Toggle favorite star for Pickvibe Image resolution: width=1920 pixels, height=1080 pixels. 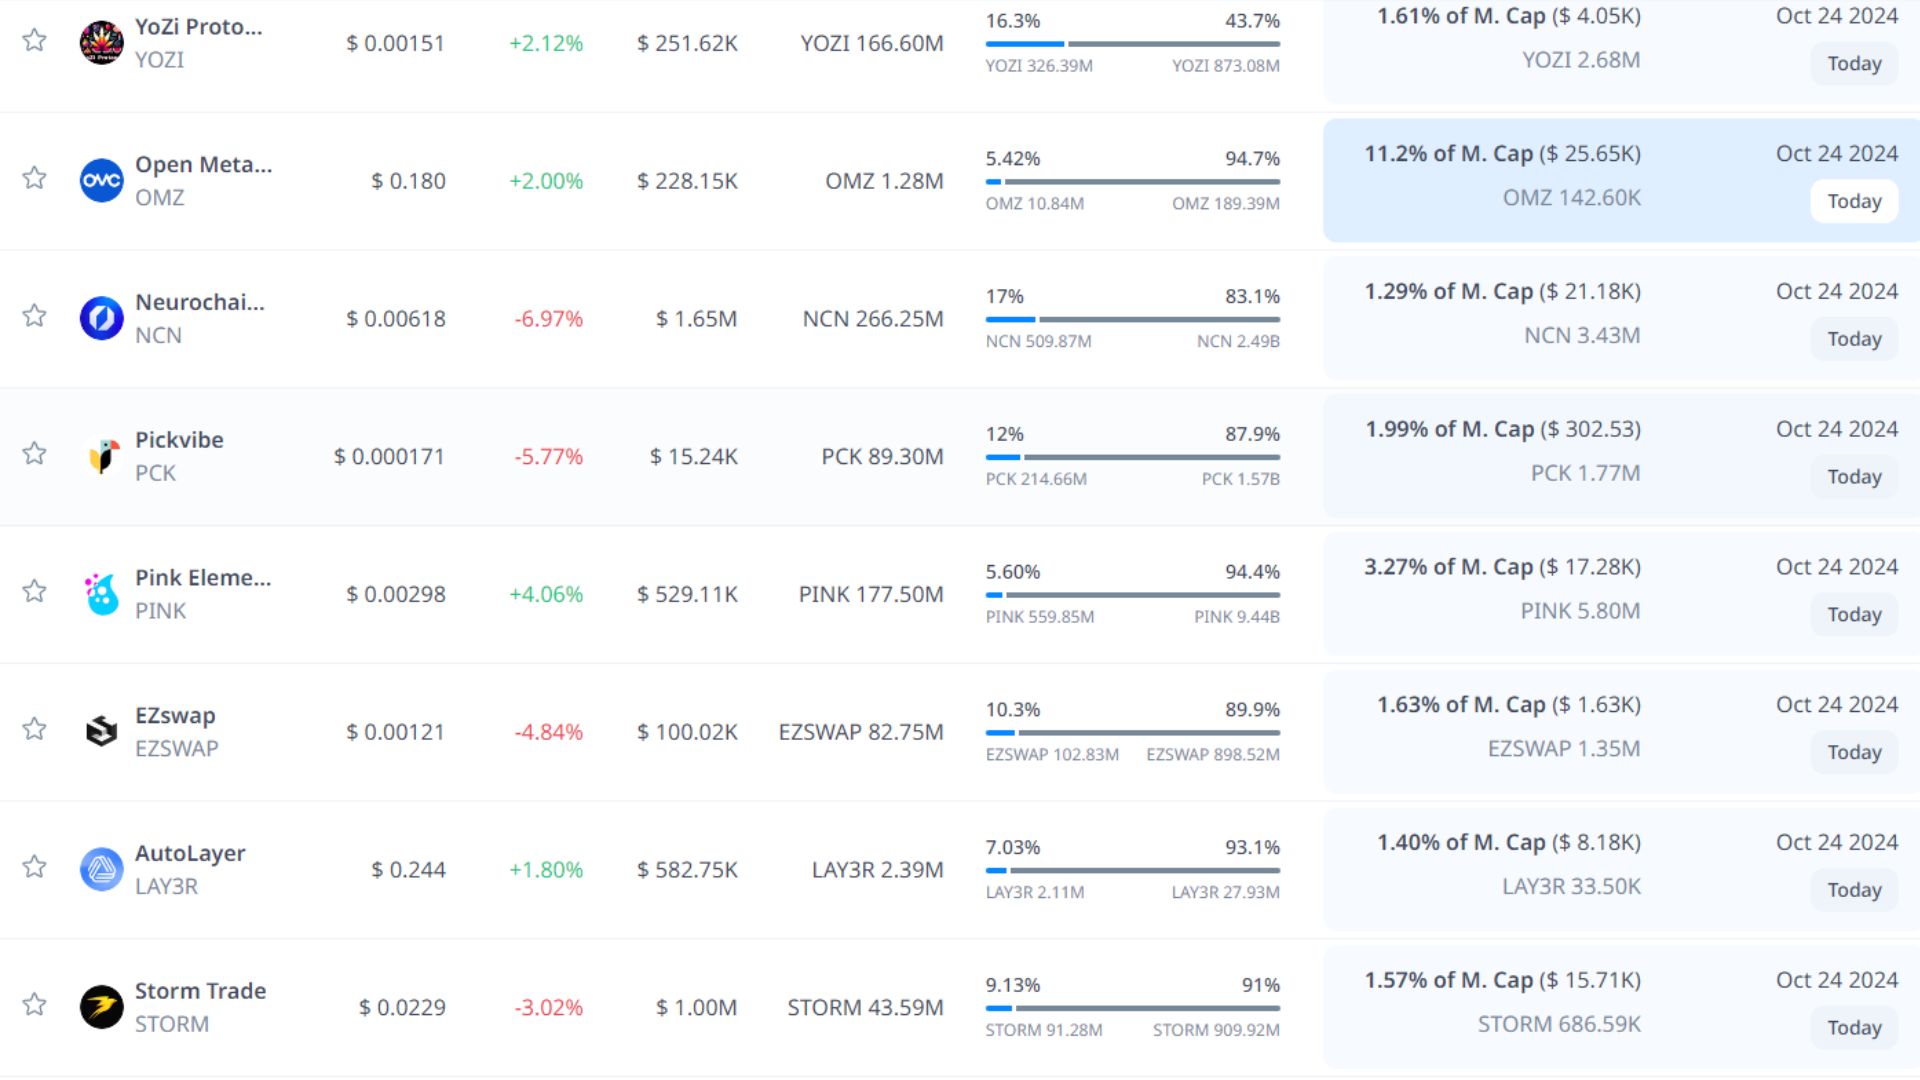(x=35, y=453)
